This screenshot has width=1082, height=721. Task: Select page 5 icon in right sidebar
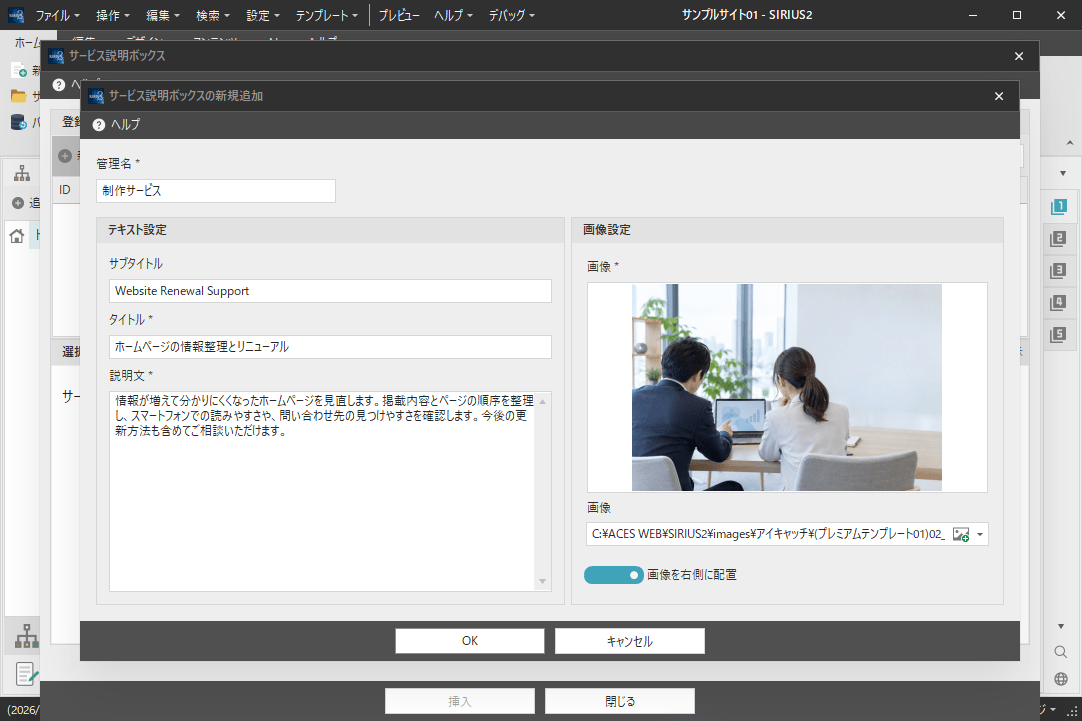point(1058,335)
